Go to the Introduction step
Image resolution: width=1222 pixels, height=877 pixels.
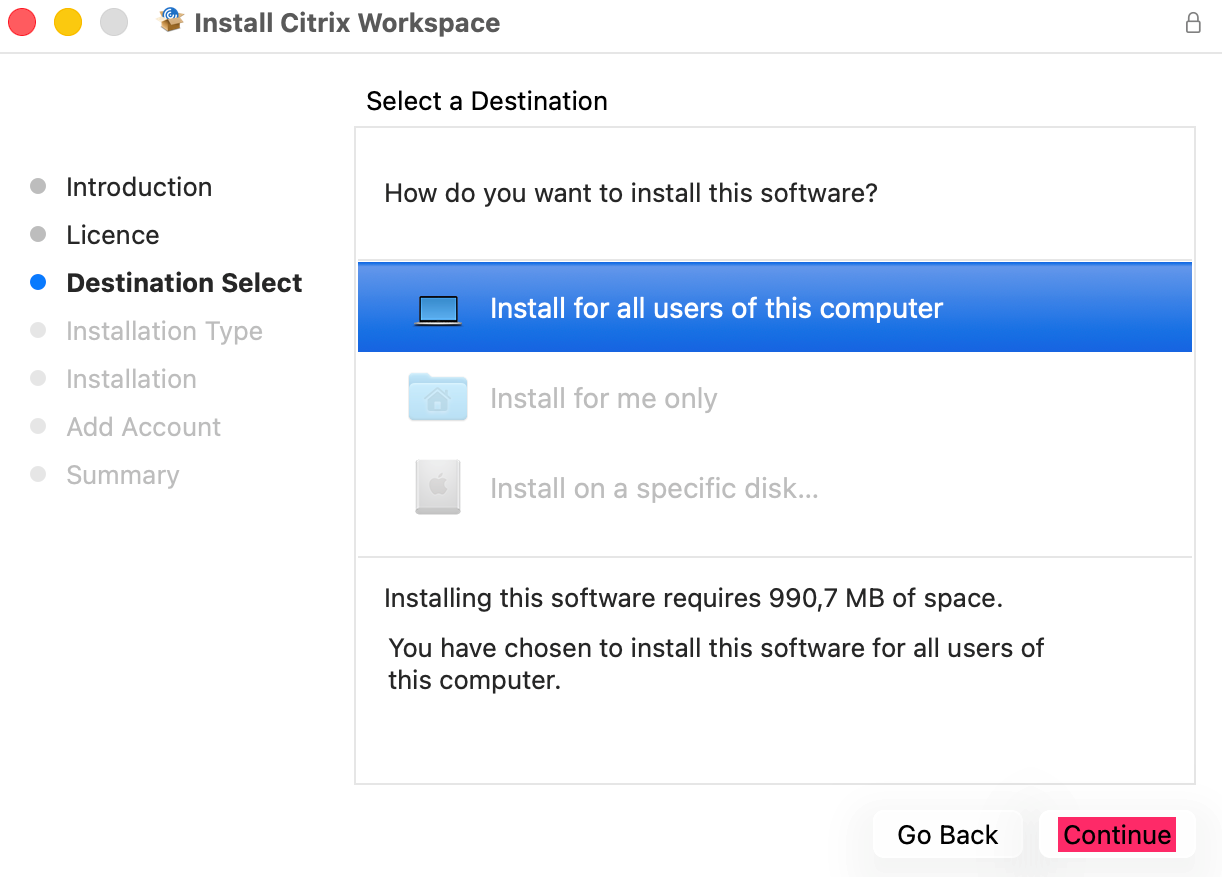pyautogui.click(x=139, y=187)
